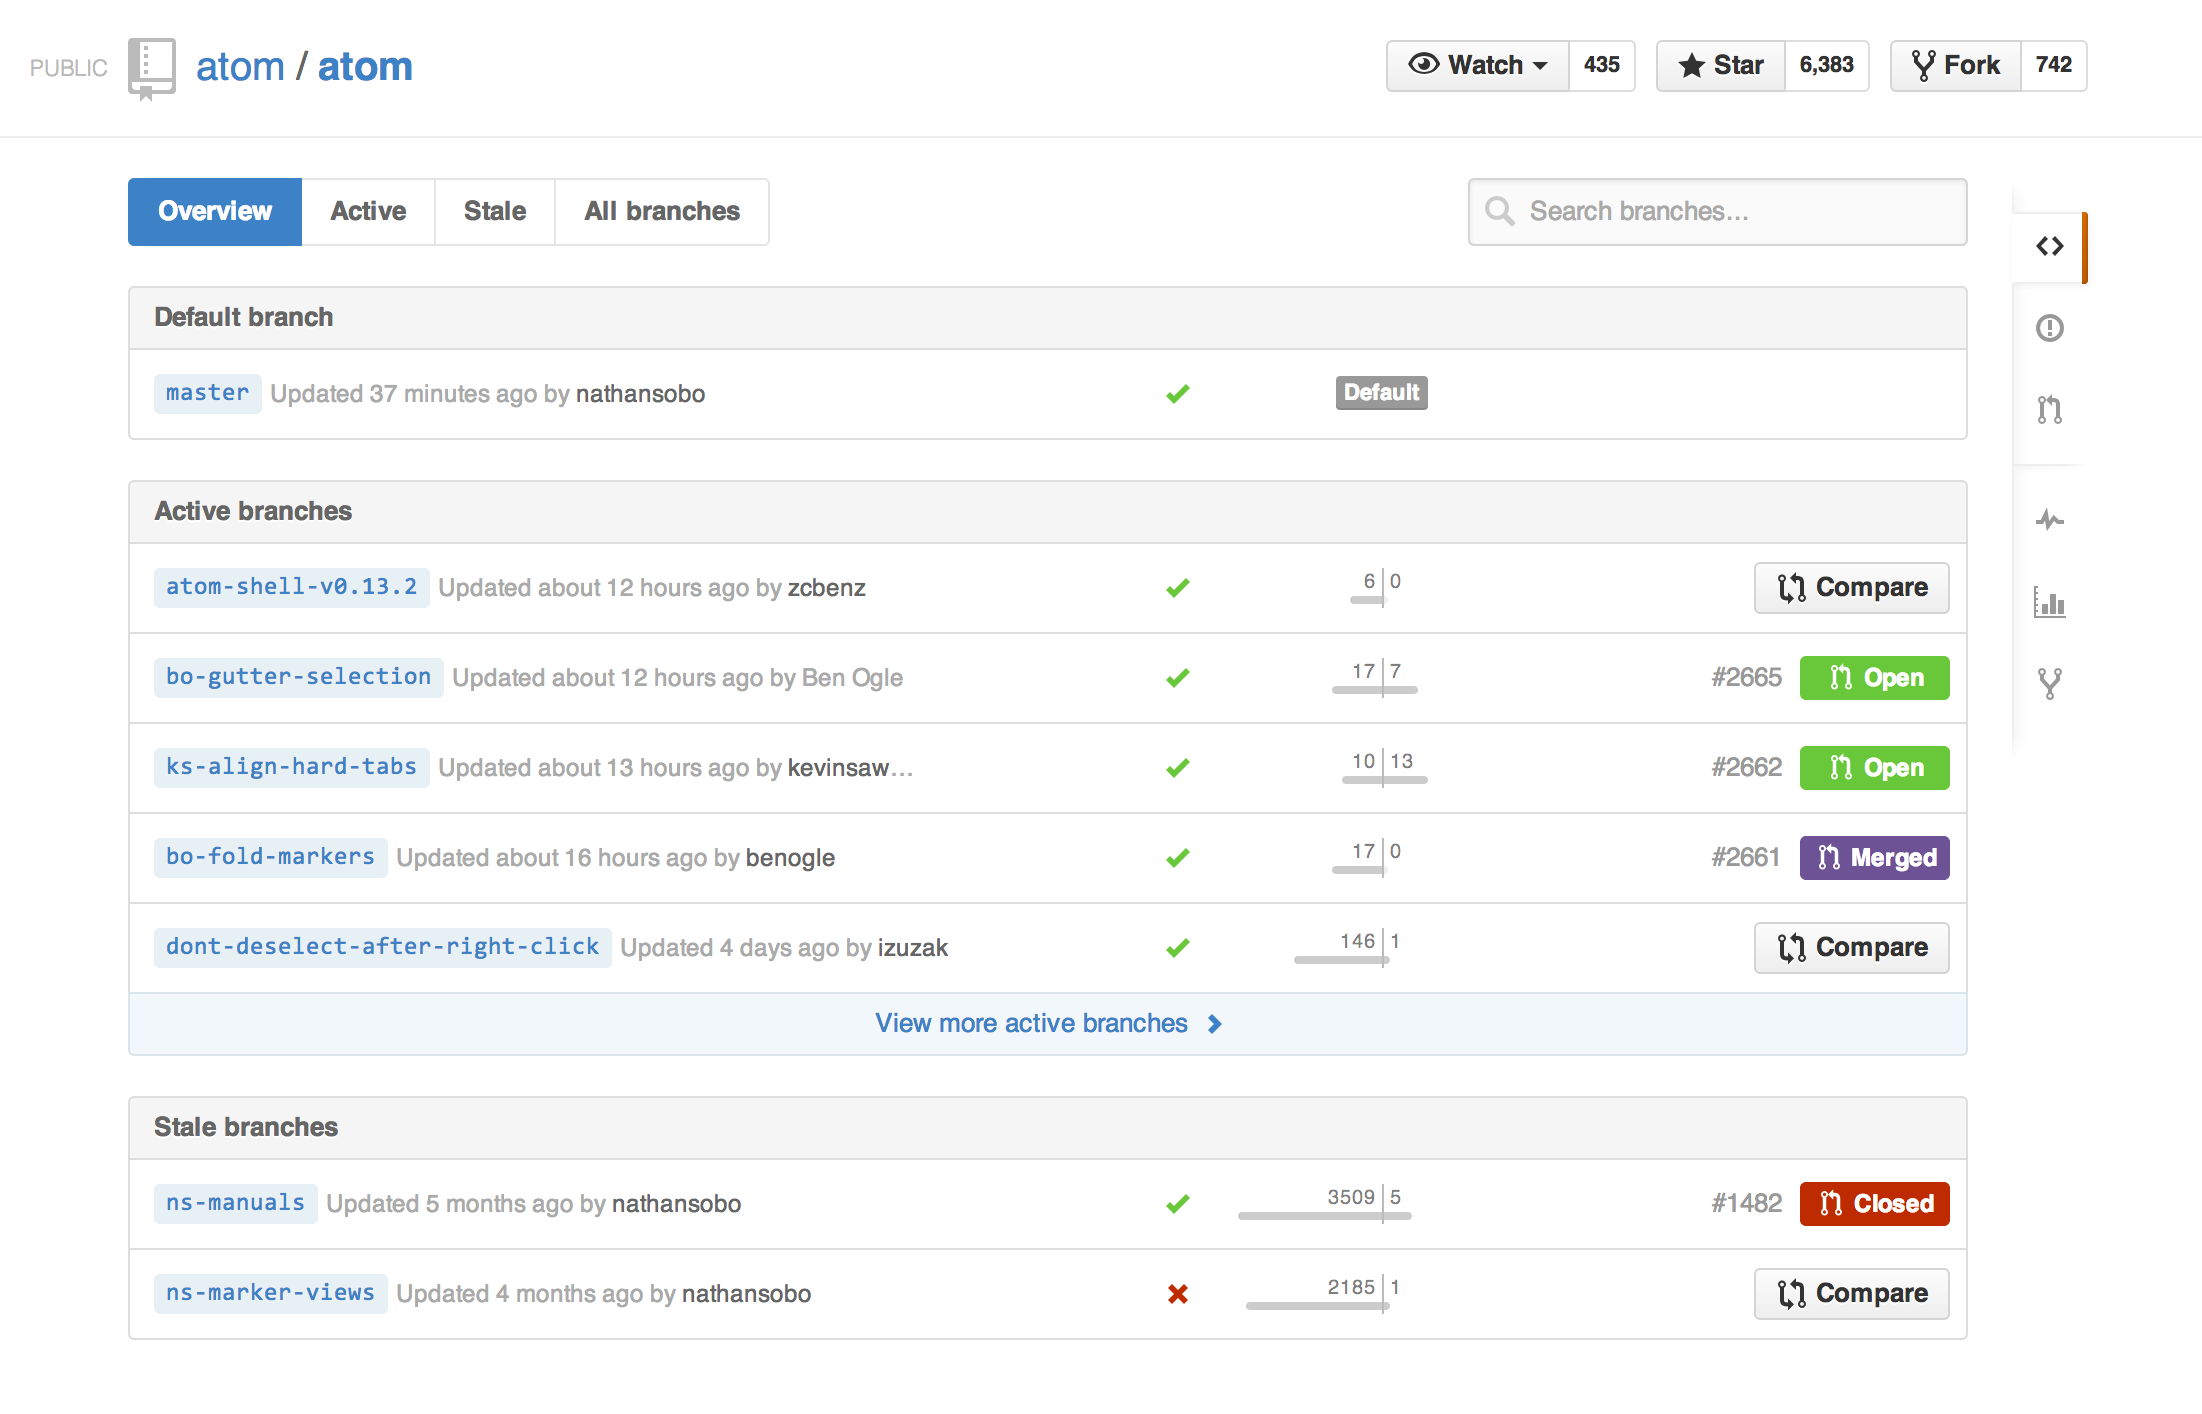Click the search magnifier icon
Viewport: 2202px width, 1414px height.
tap(1499, 211)
